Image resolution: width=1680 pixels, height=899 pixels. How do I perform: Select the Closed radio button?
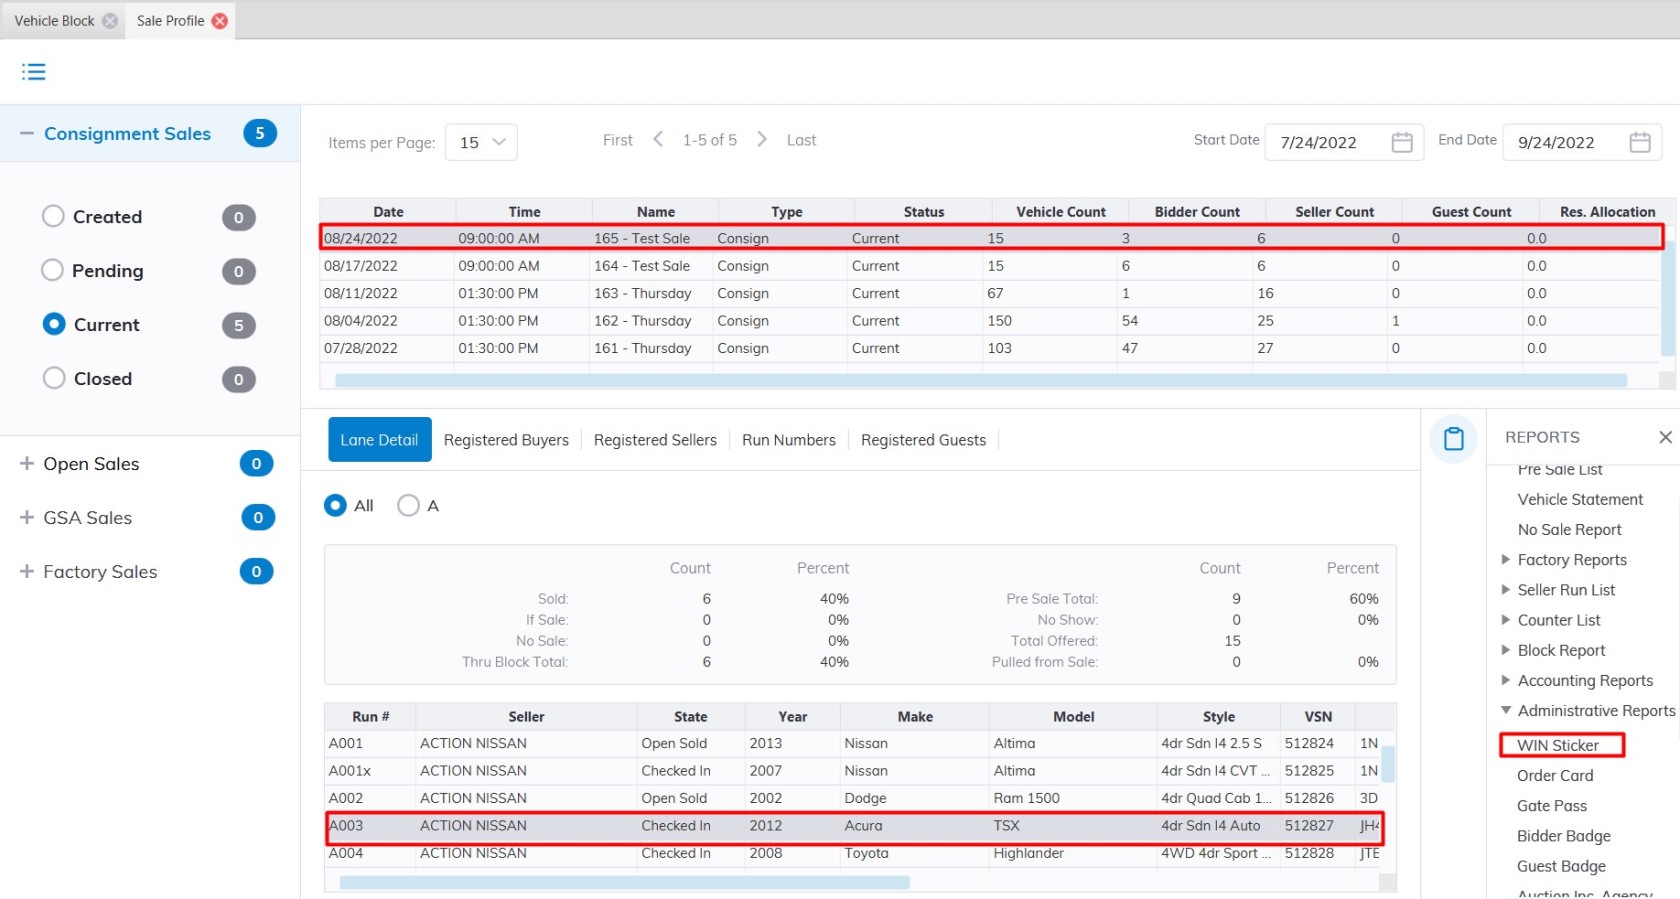[54, 378]
